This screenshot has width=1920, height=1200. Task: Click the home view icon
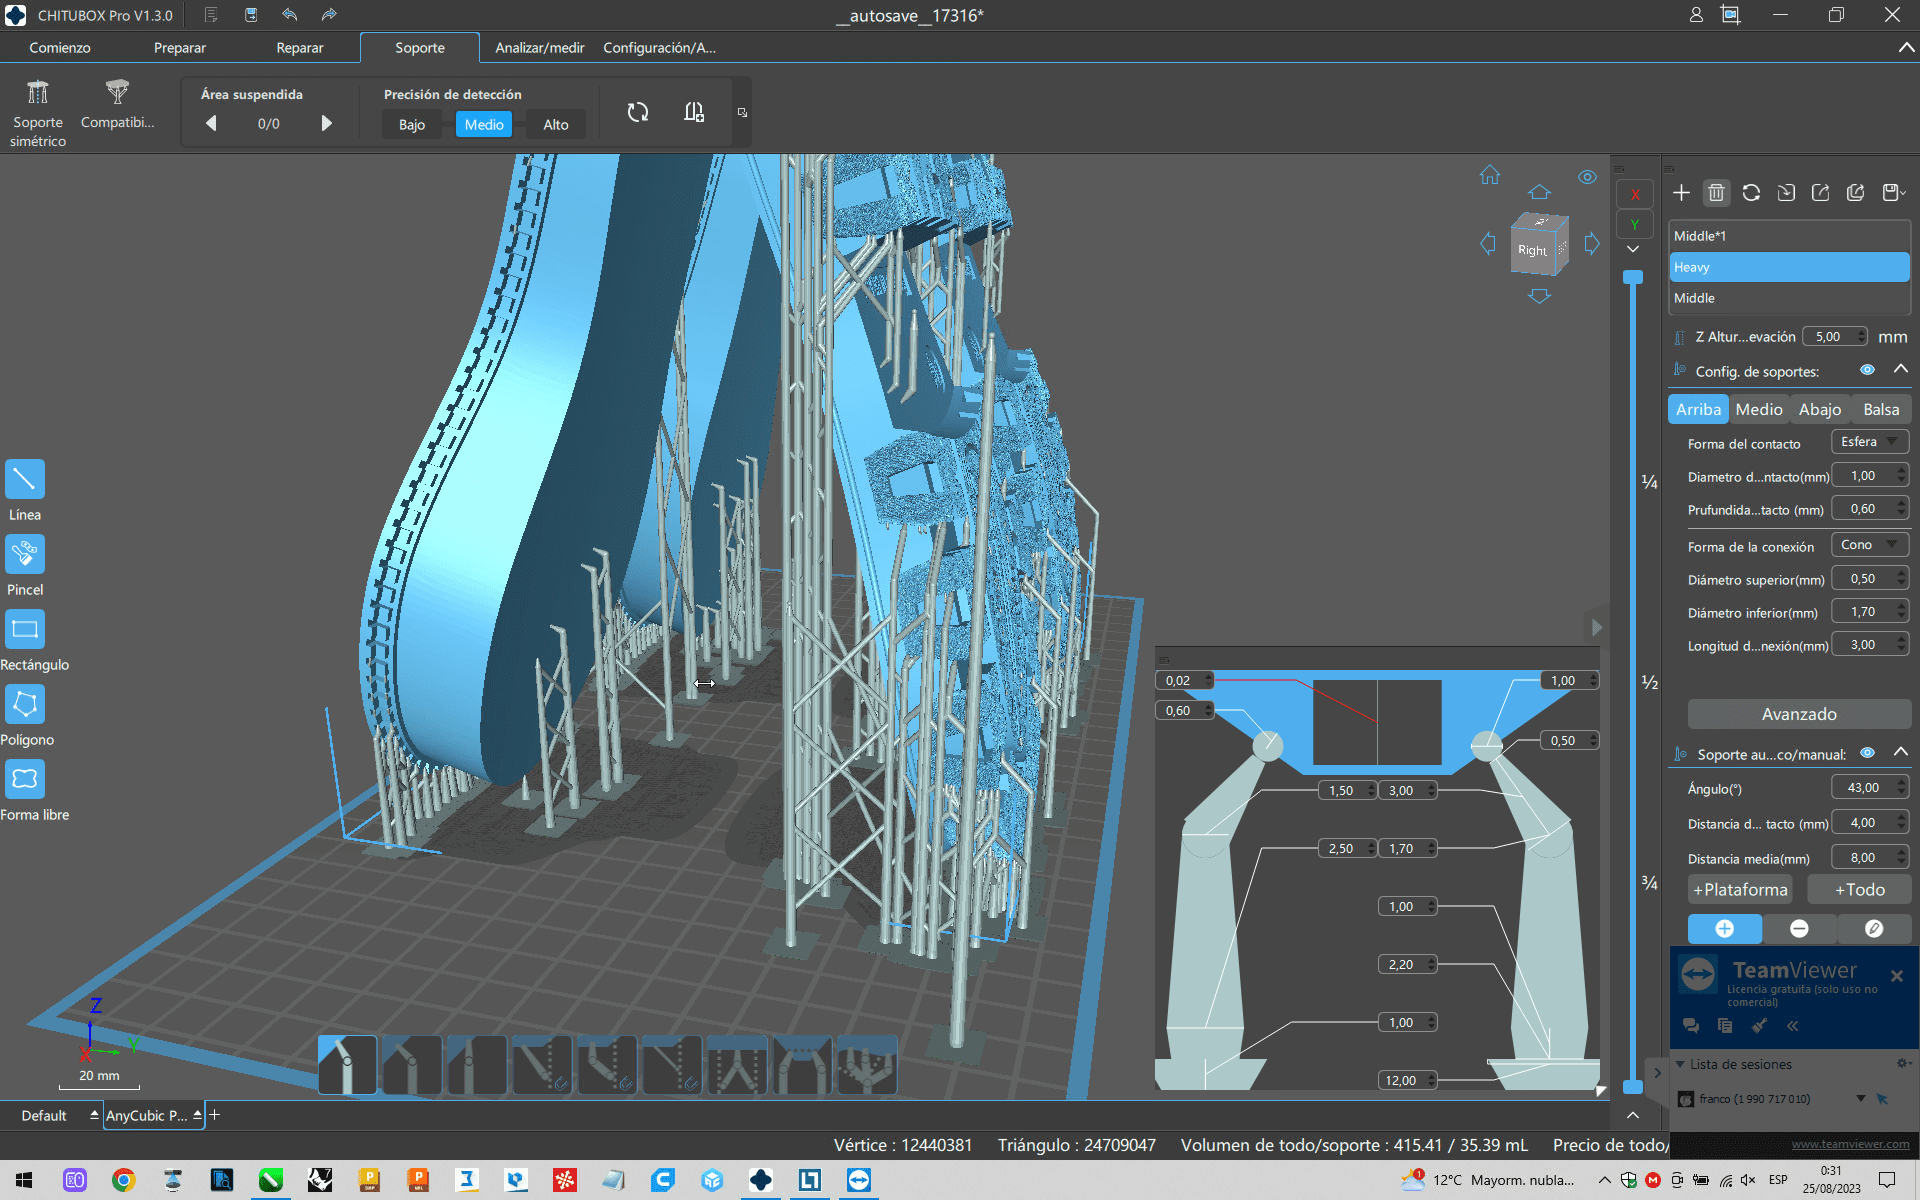[x=1490, y=175]
